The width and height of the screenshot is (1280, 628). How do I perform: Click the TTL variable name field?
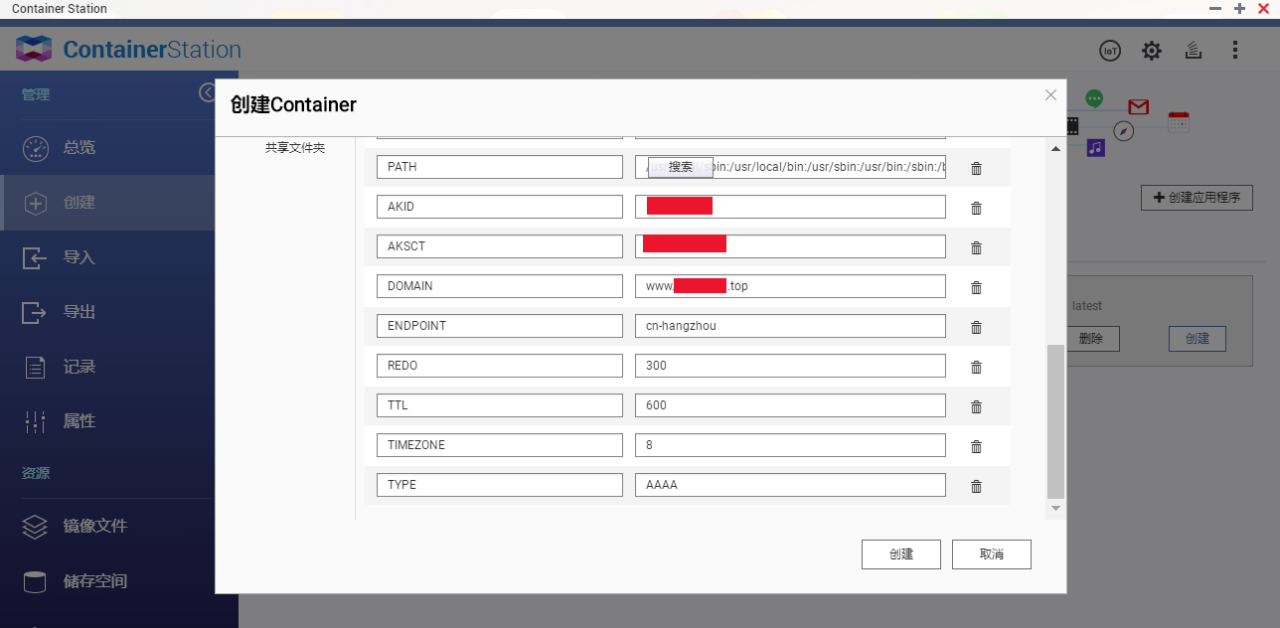tap(500, 405)
